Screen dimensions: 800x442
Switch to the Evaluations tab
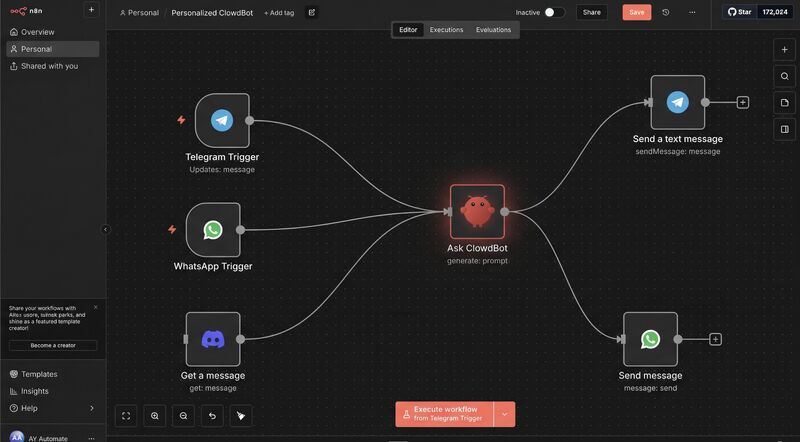[493, 30]
